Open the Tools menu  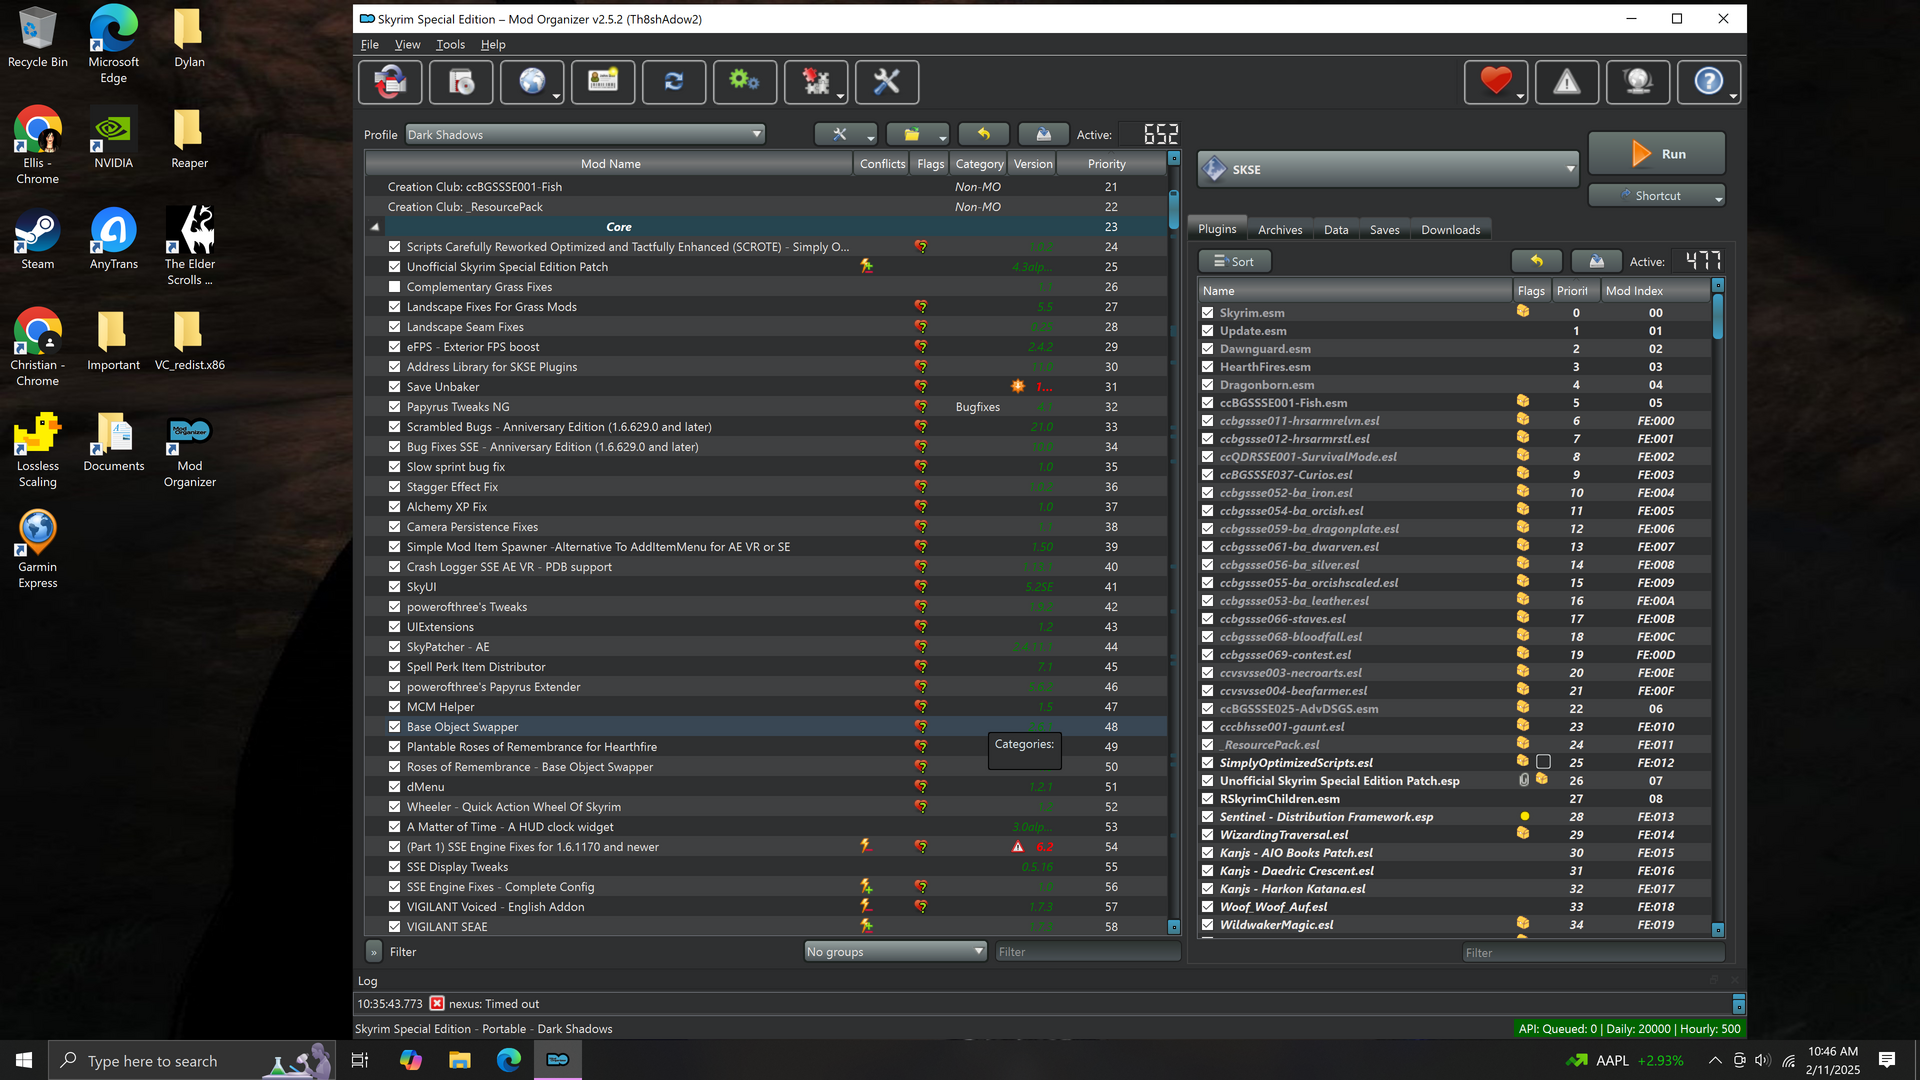[x=450, y=45]
